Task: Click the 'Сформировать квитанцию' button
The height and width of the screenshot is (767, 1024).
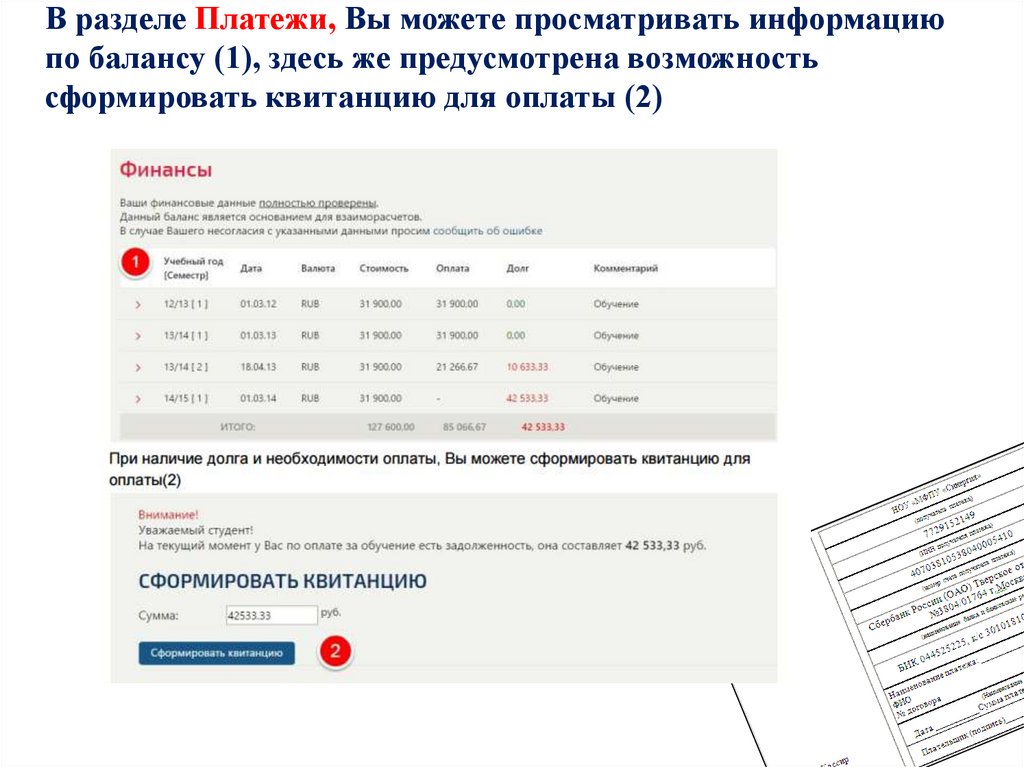Action: click(x=216, y=653)
